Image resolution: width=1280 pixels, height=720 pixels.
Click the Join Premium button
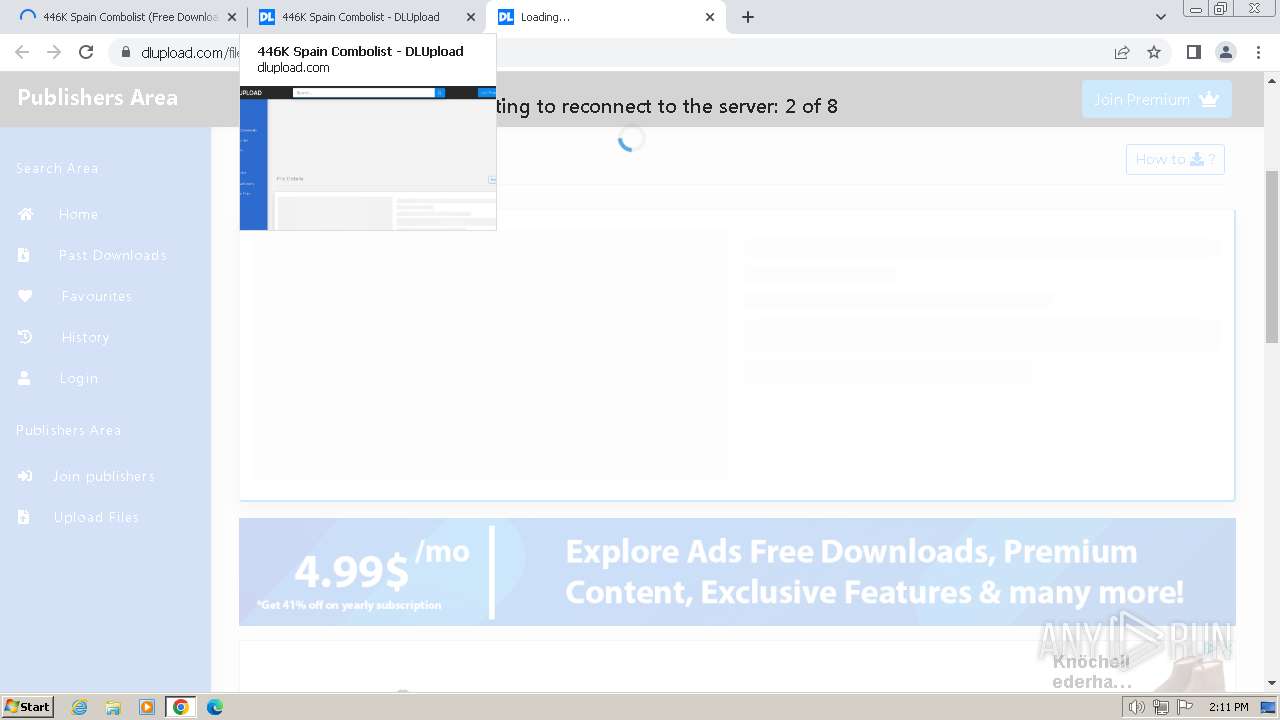[1157, 99]
